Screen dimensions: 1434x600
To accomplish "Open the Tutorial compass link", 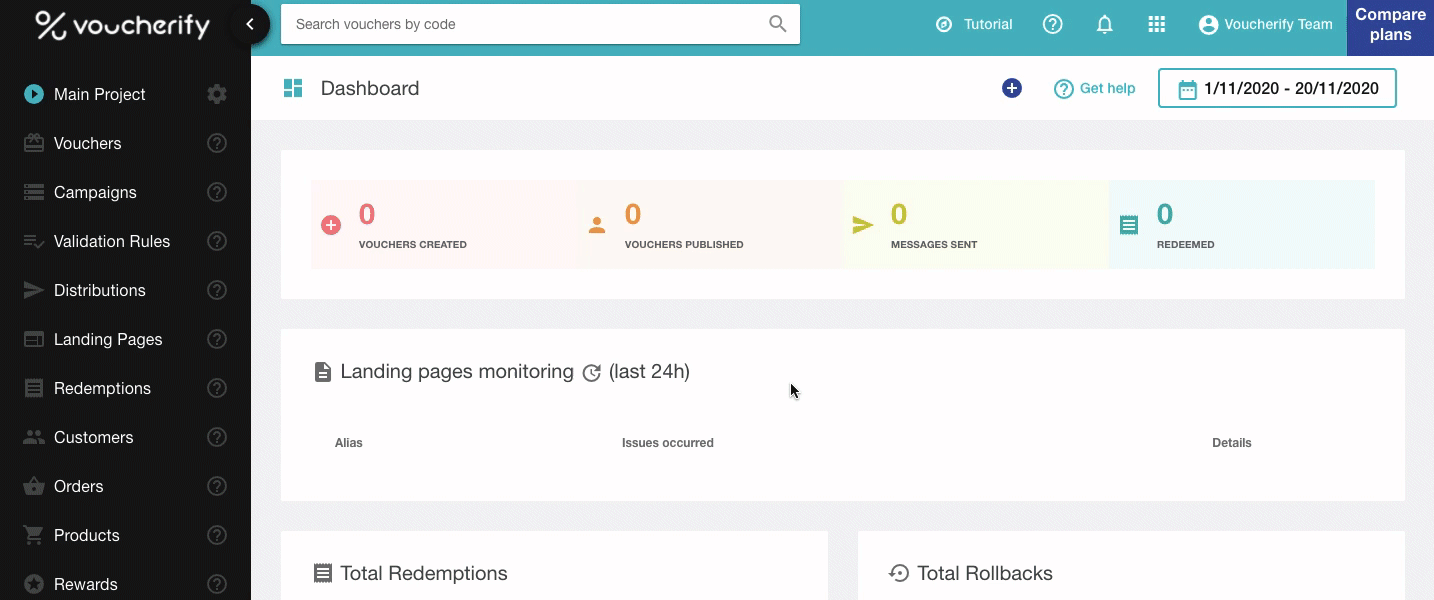I will click(974, 24).
